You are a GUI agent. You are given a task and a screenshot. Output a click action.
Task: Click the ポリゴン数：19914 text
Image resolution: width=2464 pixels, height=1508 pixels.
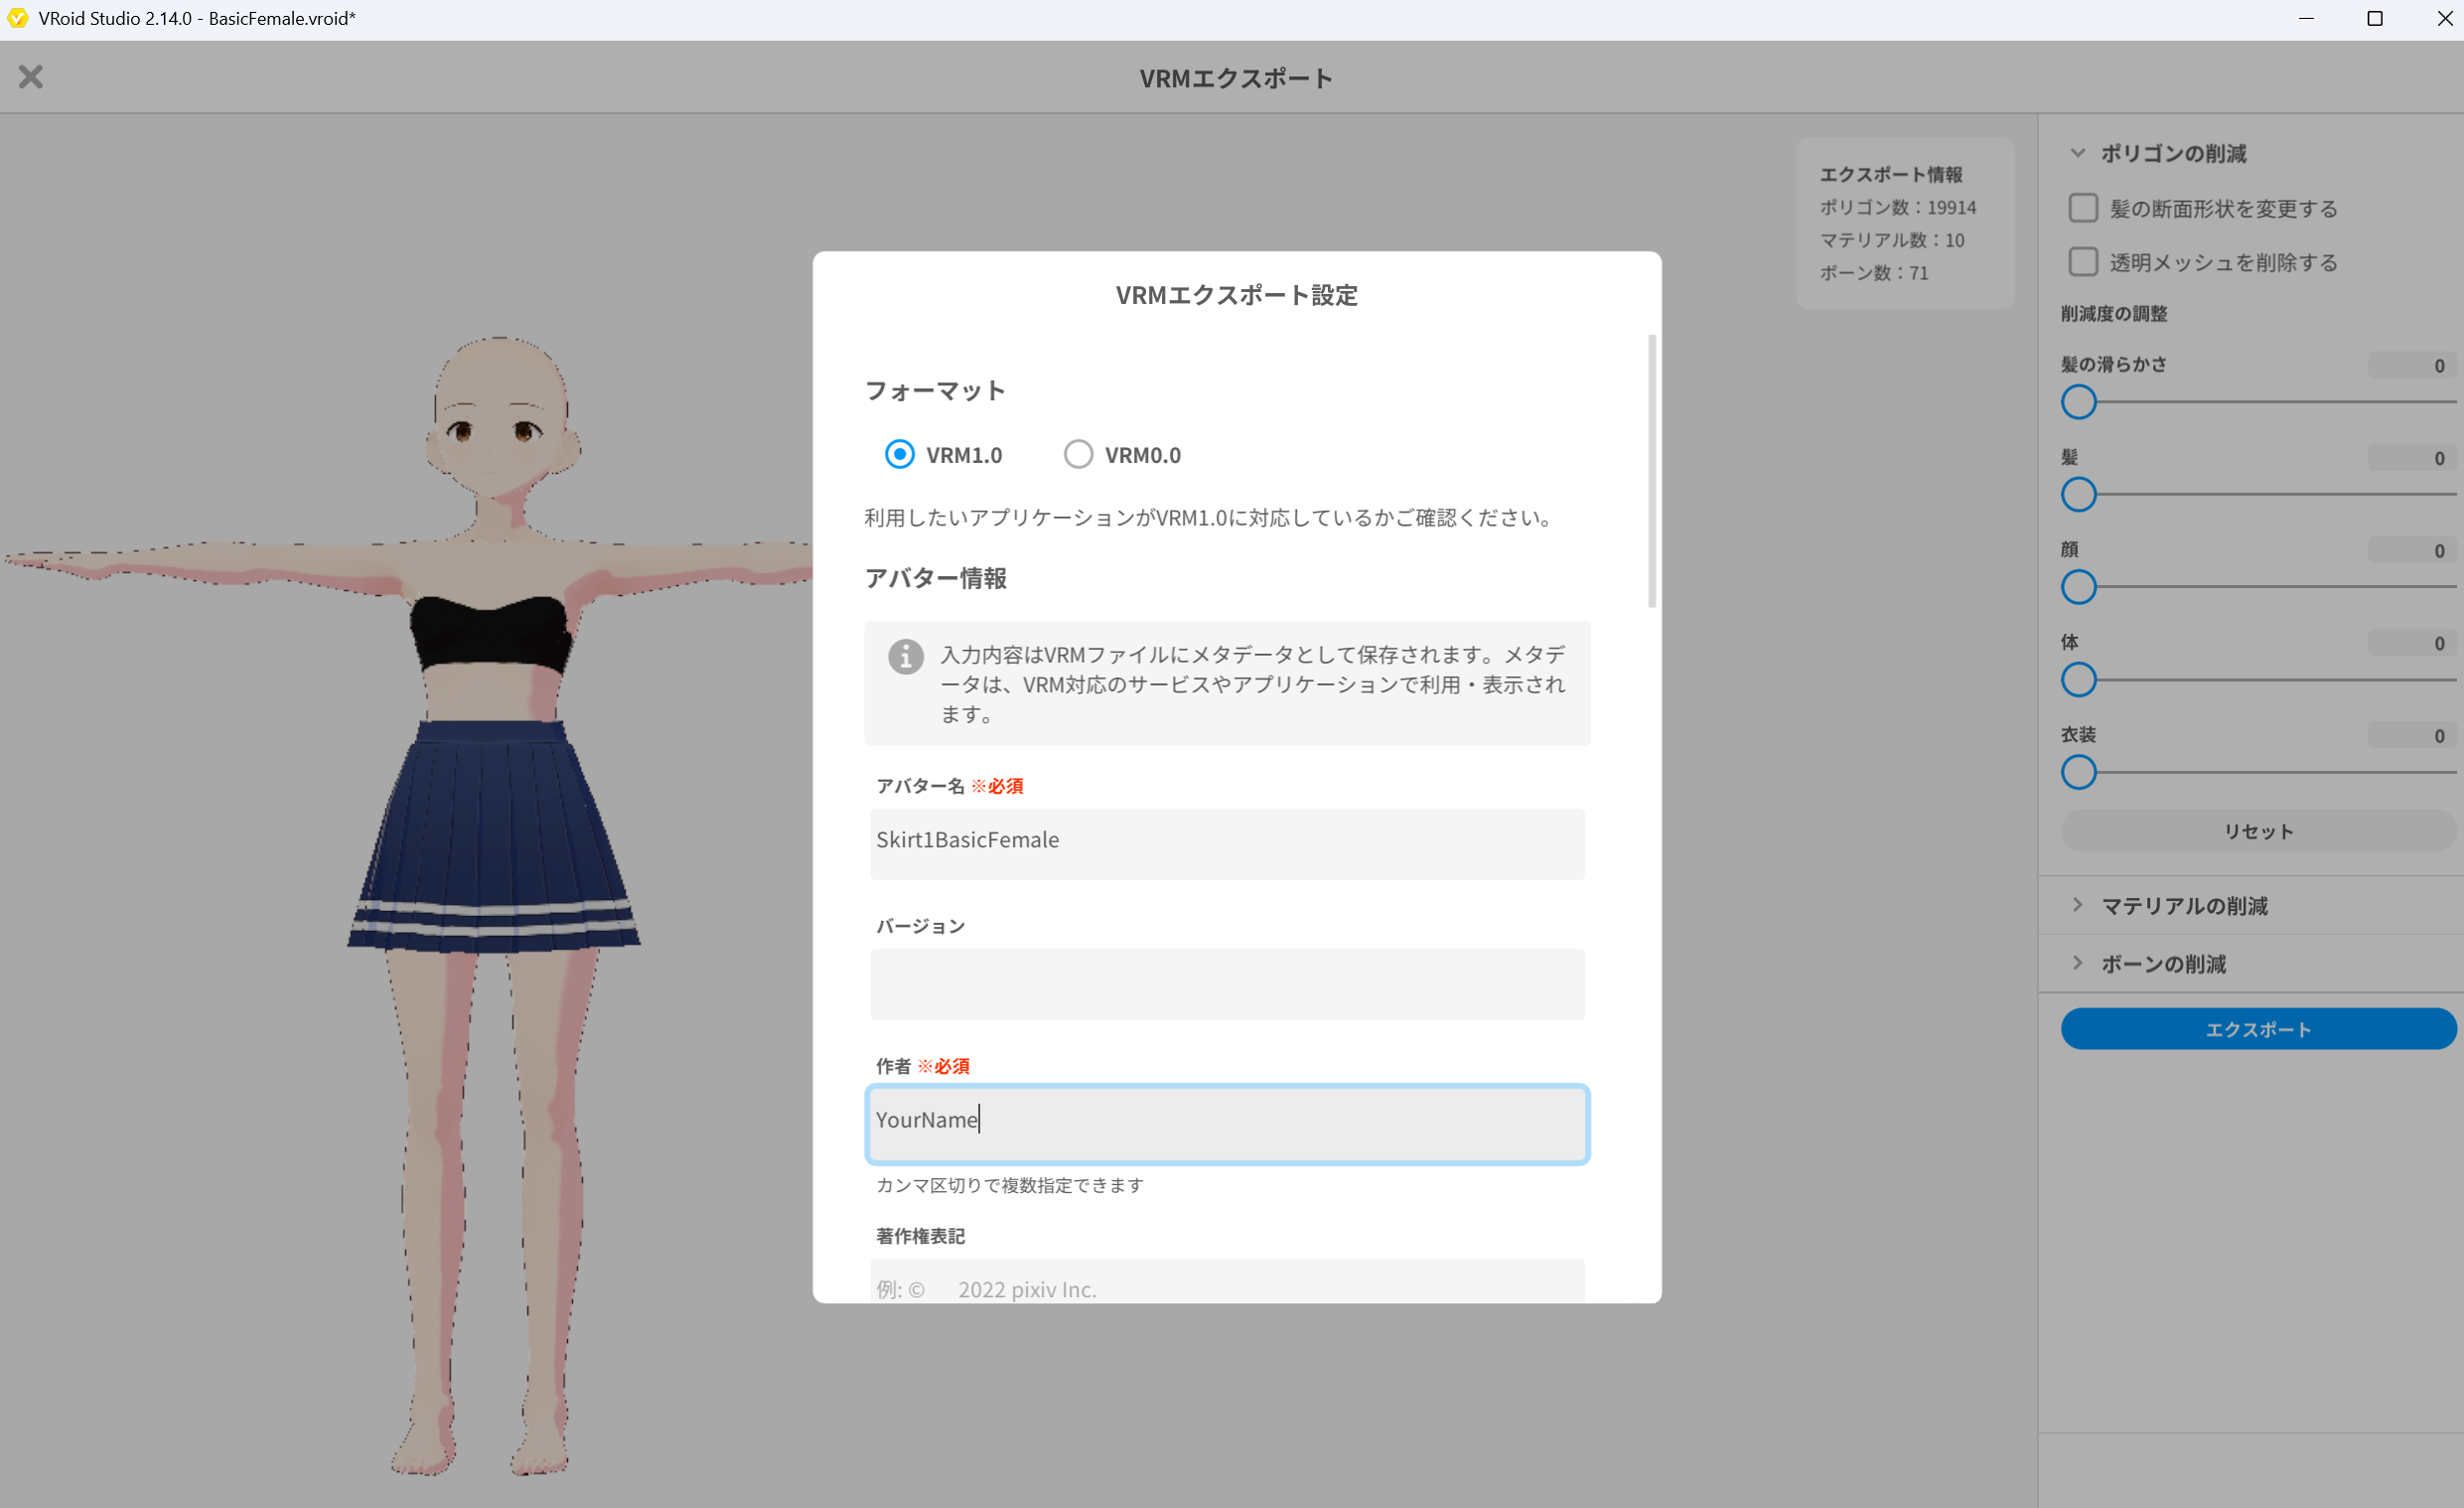tap(1897, 207)
